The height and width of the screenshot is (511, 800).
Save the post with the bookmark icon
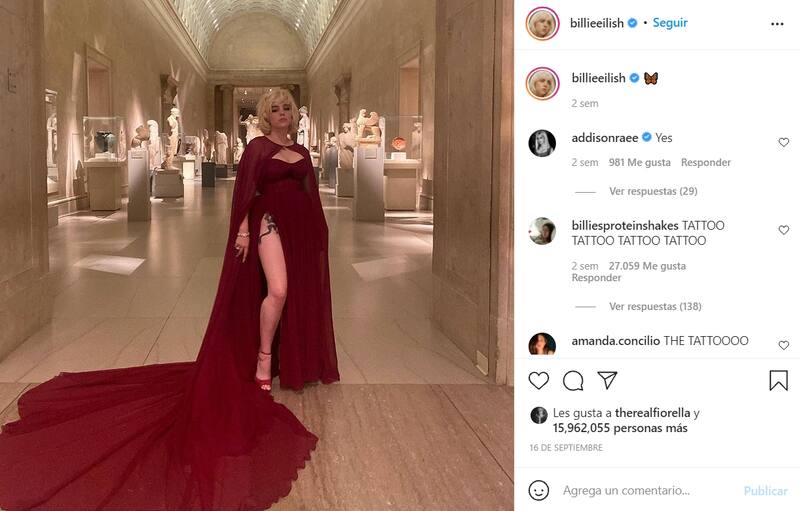pyautogui.click(x=779, y=380)
